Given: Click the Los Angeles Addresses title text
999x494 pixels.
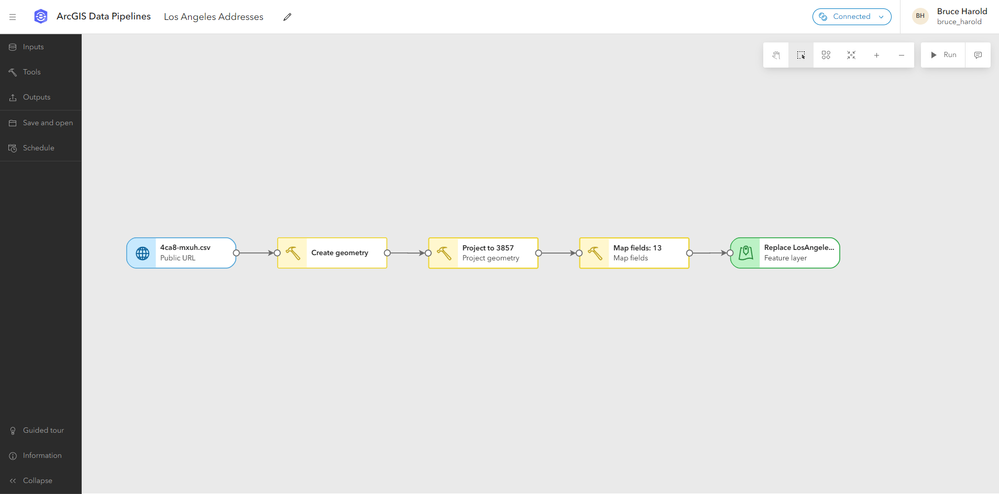Looking at the screenshot, I should point(213,17).
